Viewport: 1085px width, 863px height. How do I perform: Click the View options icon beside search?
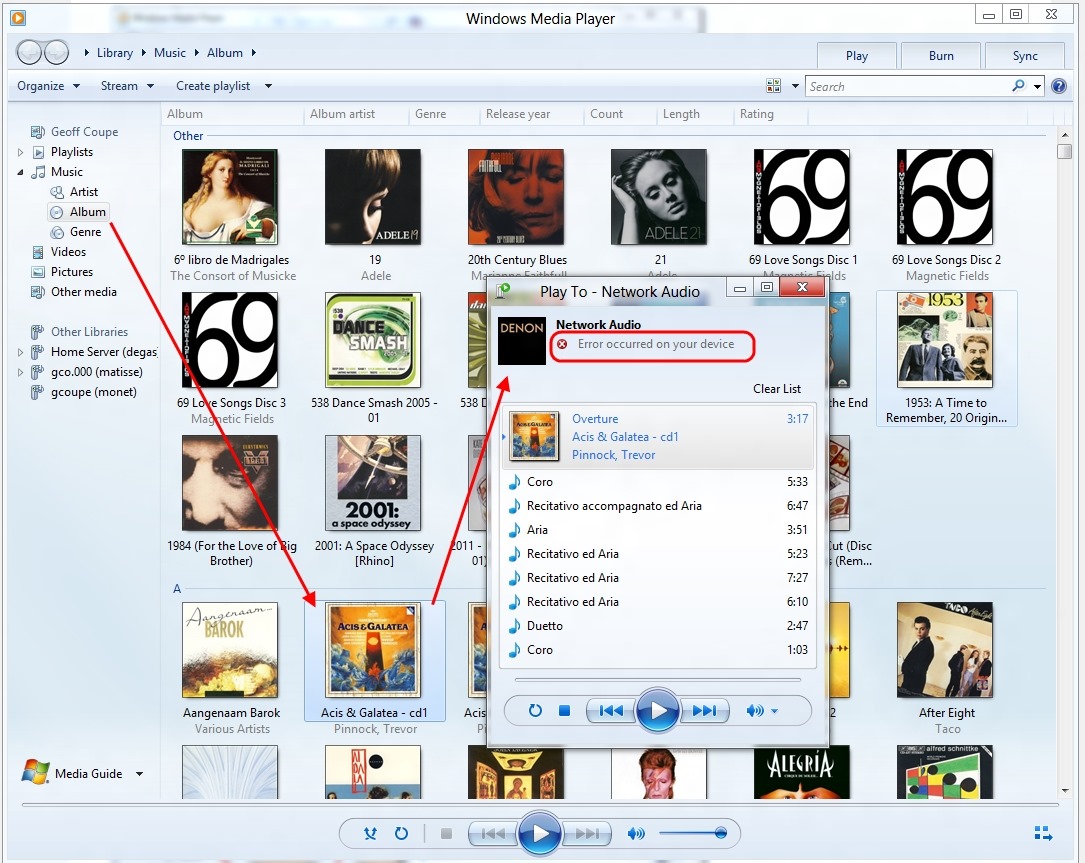(x=773, y=86)
